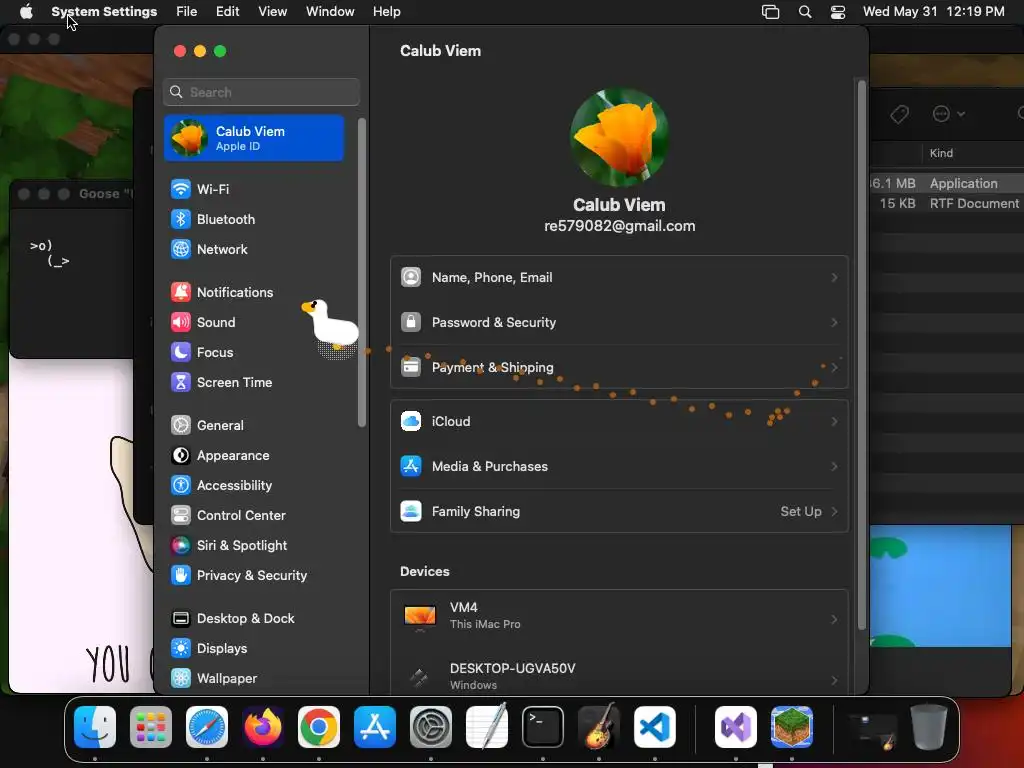This screenshot has width=1024, height=768.
Task: Select the Calub Viem Apple ID entry
Action: click(x=254, y=138)
